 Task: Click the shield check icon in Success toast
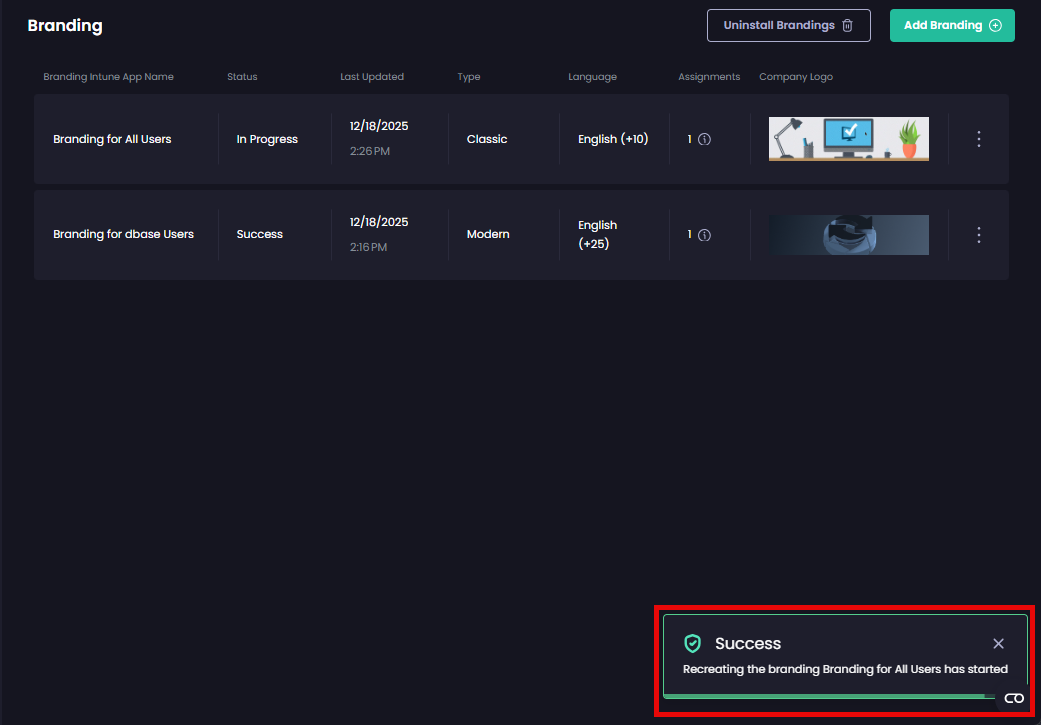pyautogui.click(x=694, y=643)
